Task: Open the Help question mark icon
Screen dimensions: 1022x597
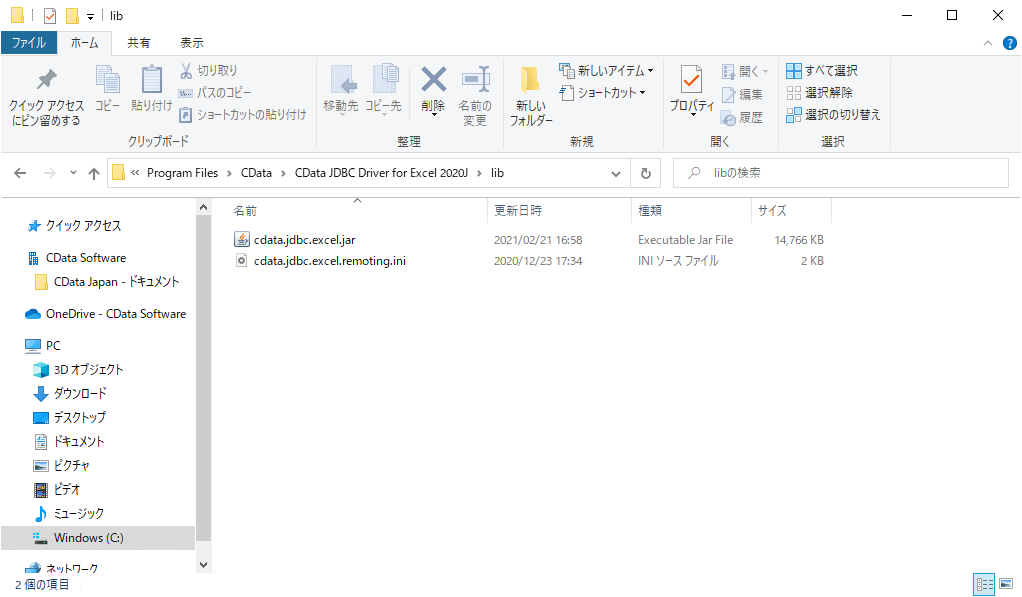Action: (1010, 43)
